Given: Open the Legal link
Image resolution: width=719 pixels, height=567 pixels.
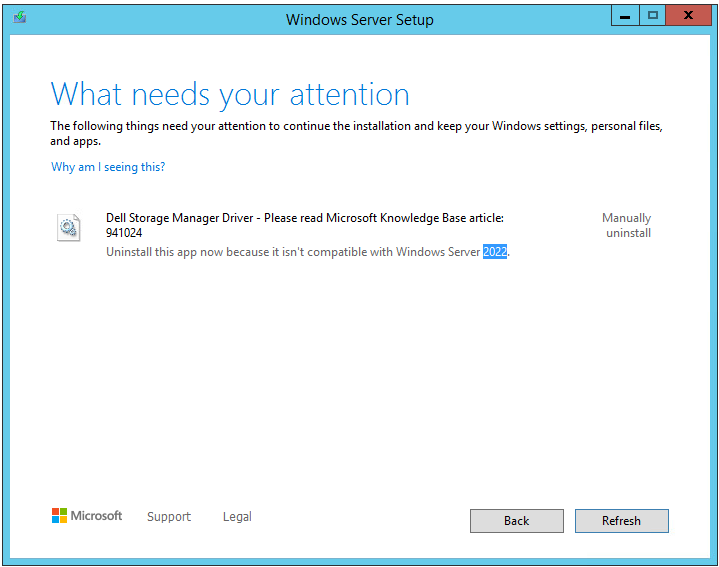Looking at the screenshot, I should pyautogui.click(x=237, y=517).
